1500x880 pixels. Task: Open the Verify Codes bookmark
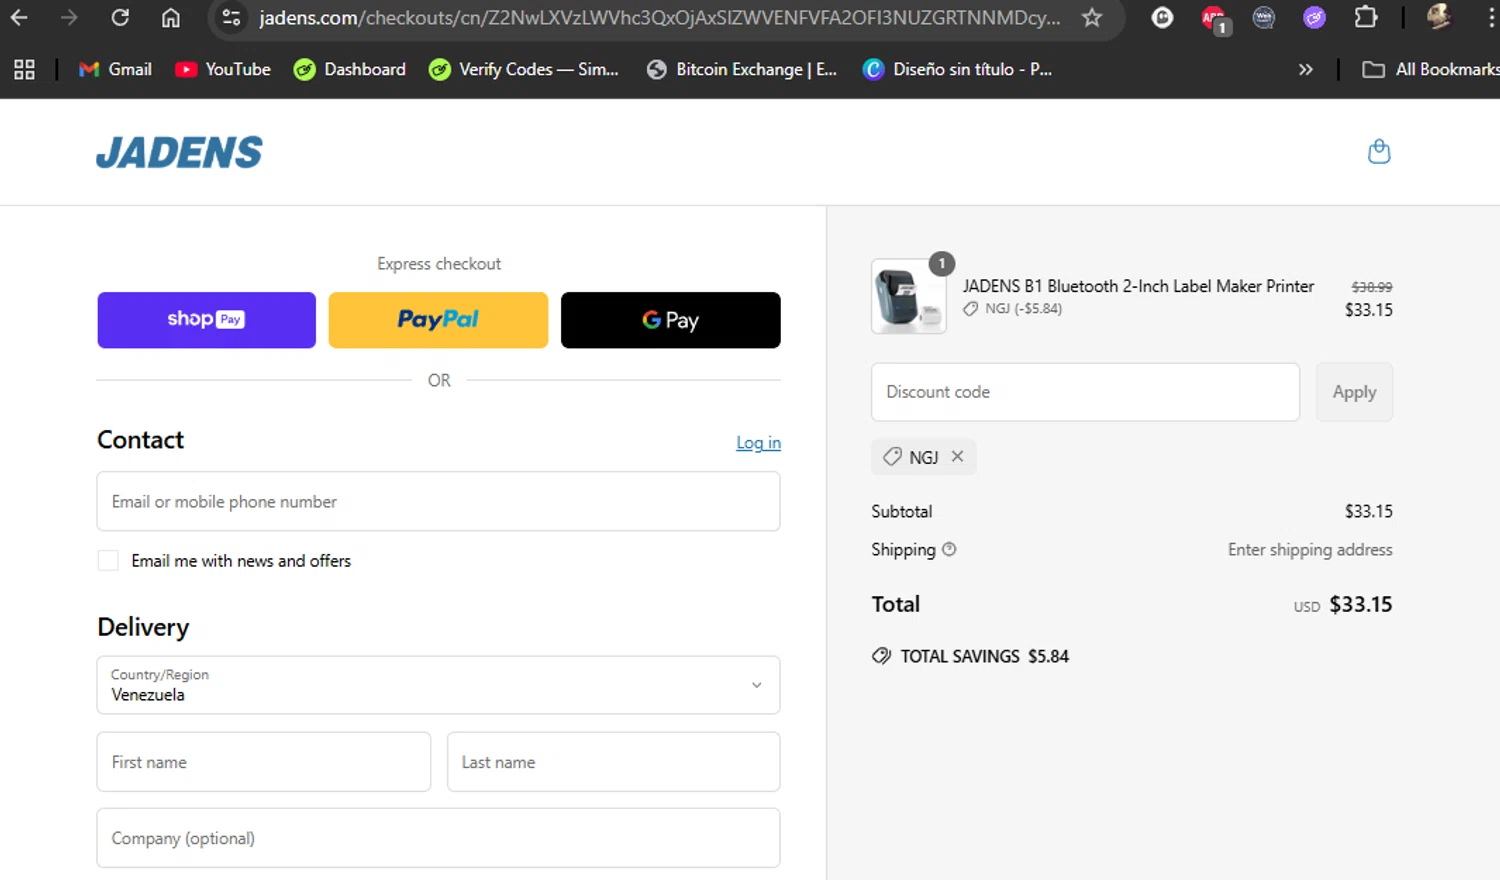pyautogui.click(x=524, y=69)
